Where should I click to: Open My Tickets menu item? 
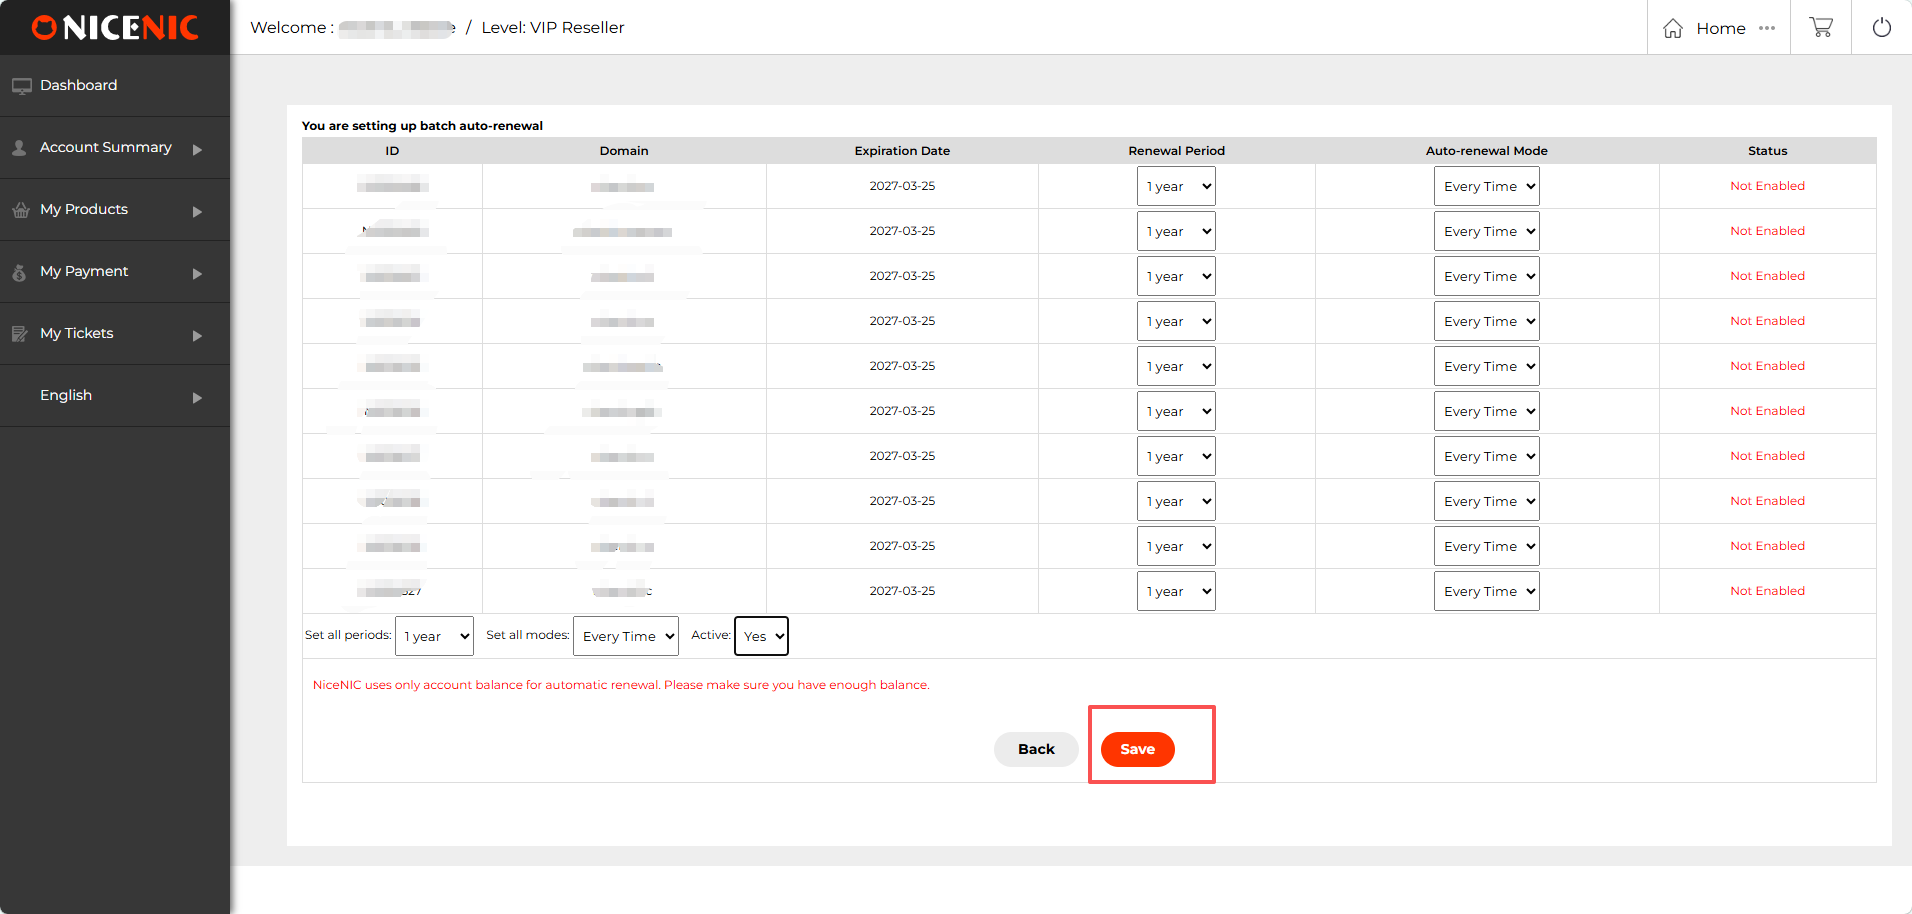[x=115, y=334]
